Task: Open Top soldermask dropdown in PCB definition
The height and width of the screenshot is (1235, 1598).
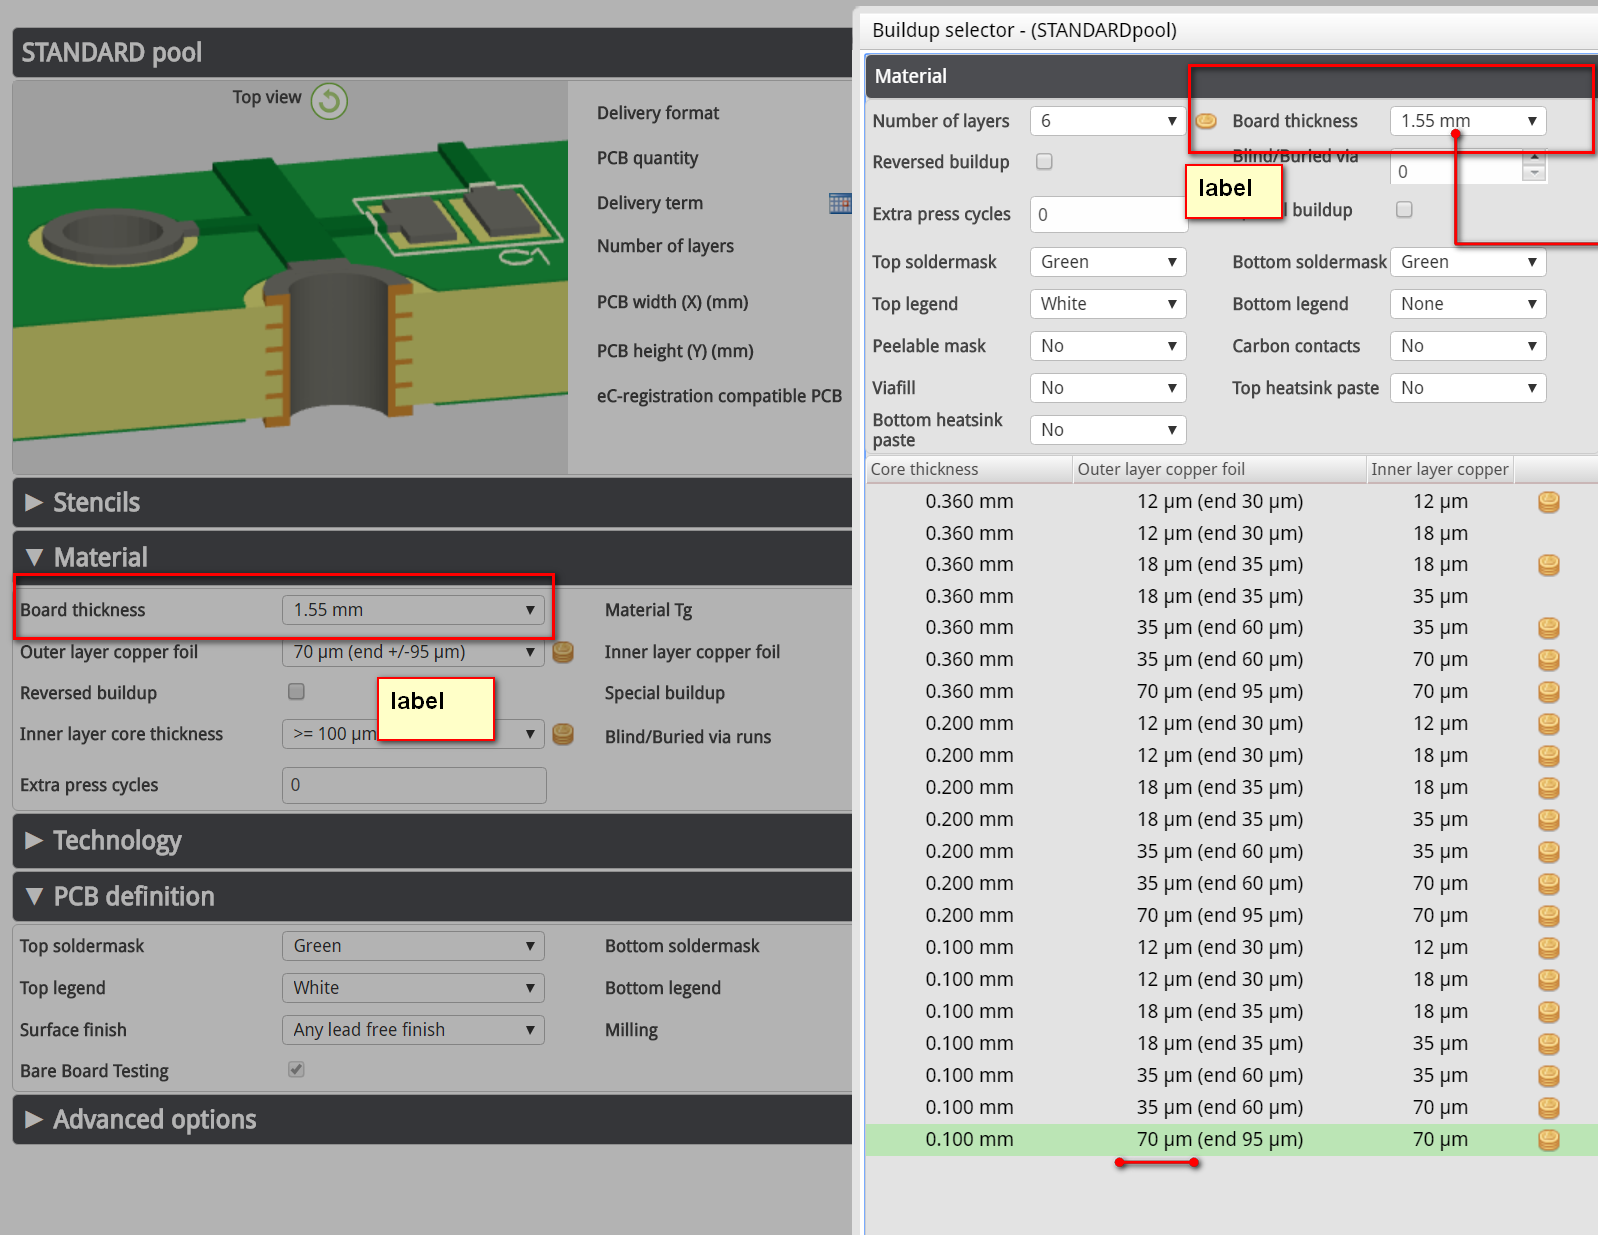Action: pyautogui.click(x=413, y=946)
